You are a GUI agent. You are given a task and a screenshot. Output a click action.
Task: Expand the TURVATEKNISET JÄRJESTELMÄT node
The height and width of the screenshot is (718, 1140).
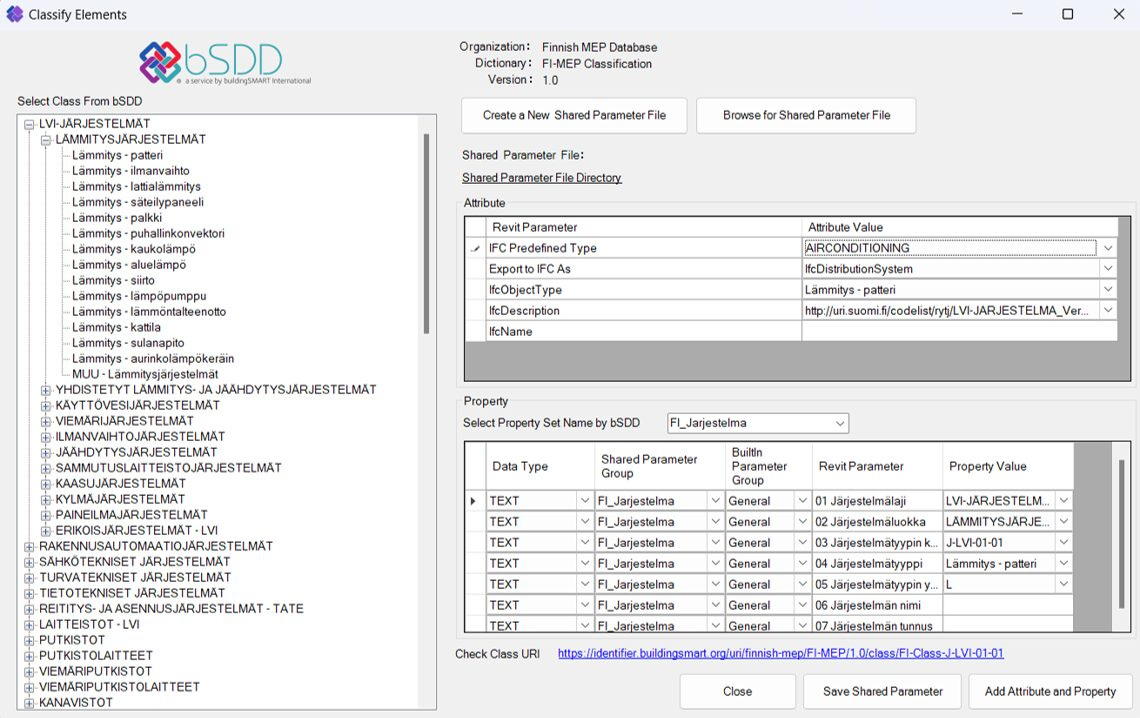point(29,578)
